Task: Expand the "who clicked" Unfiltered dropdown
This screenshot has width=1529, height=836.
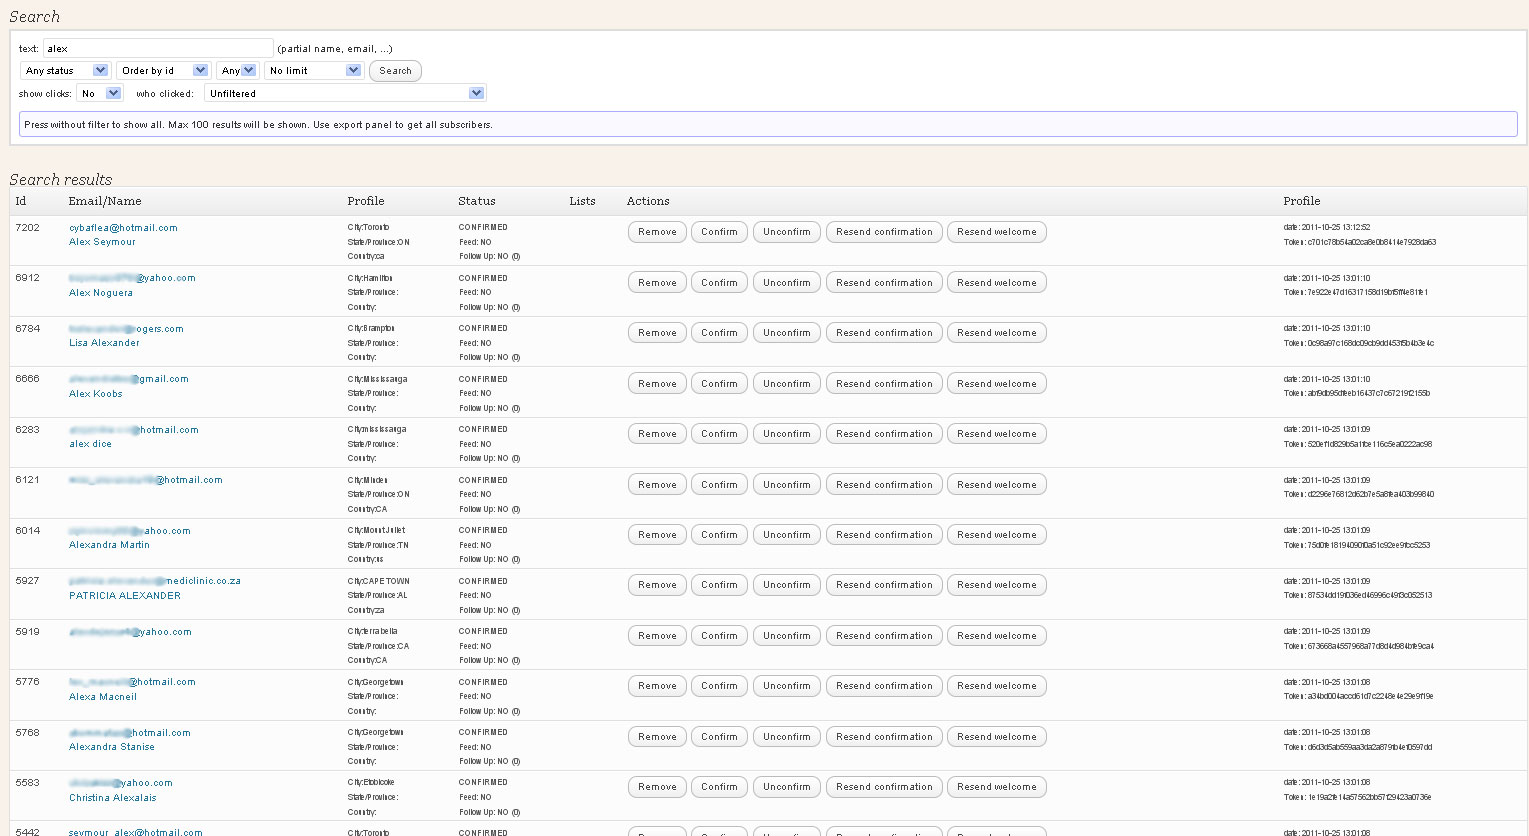Action: 345,94
